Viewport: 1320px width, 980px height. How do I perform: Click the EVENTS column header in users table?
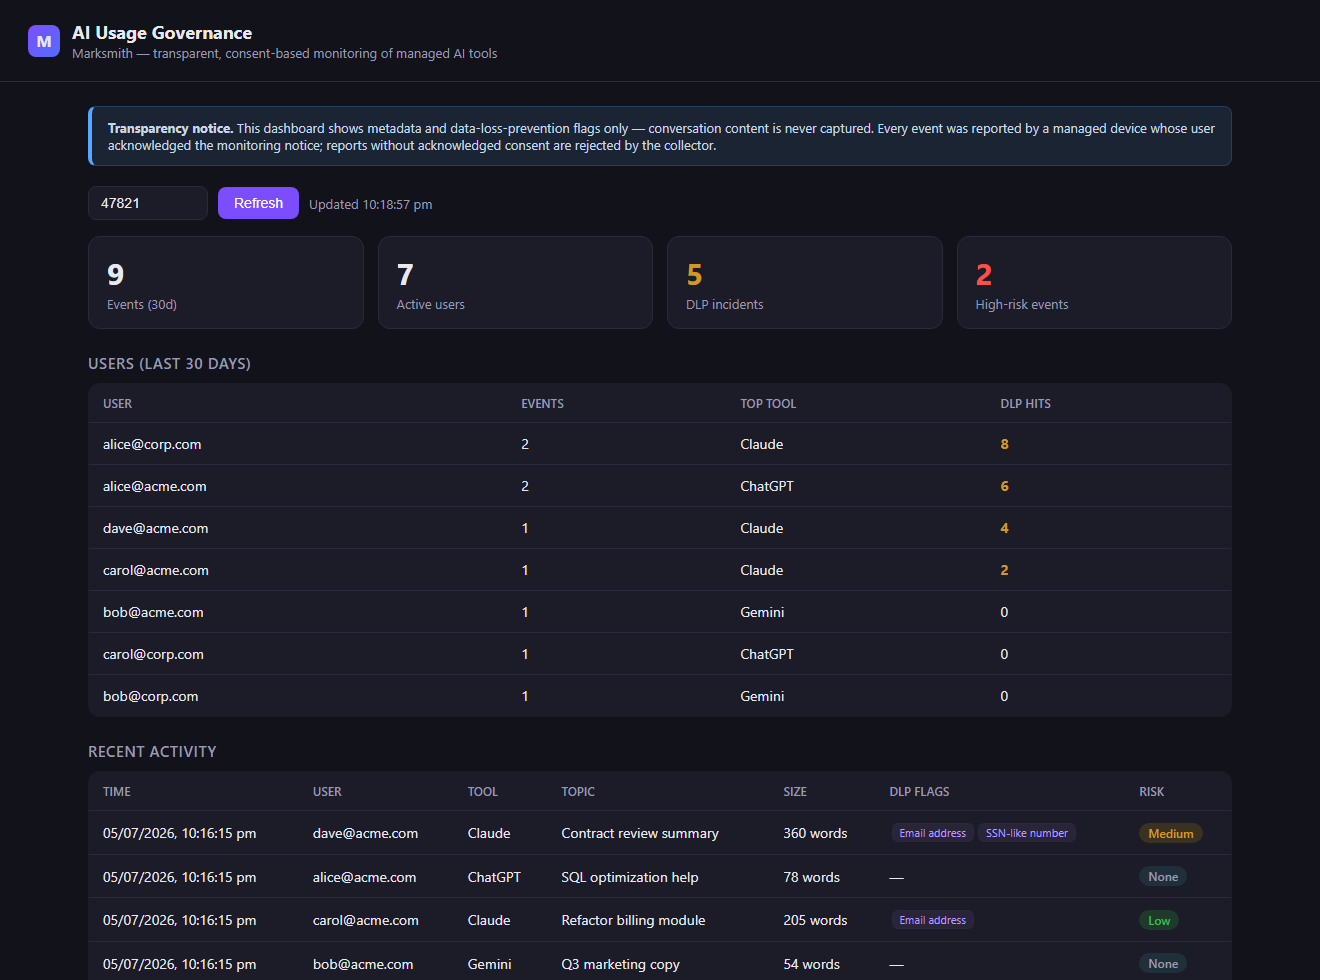pyautogui.click(x=542, y=404)
